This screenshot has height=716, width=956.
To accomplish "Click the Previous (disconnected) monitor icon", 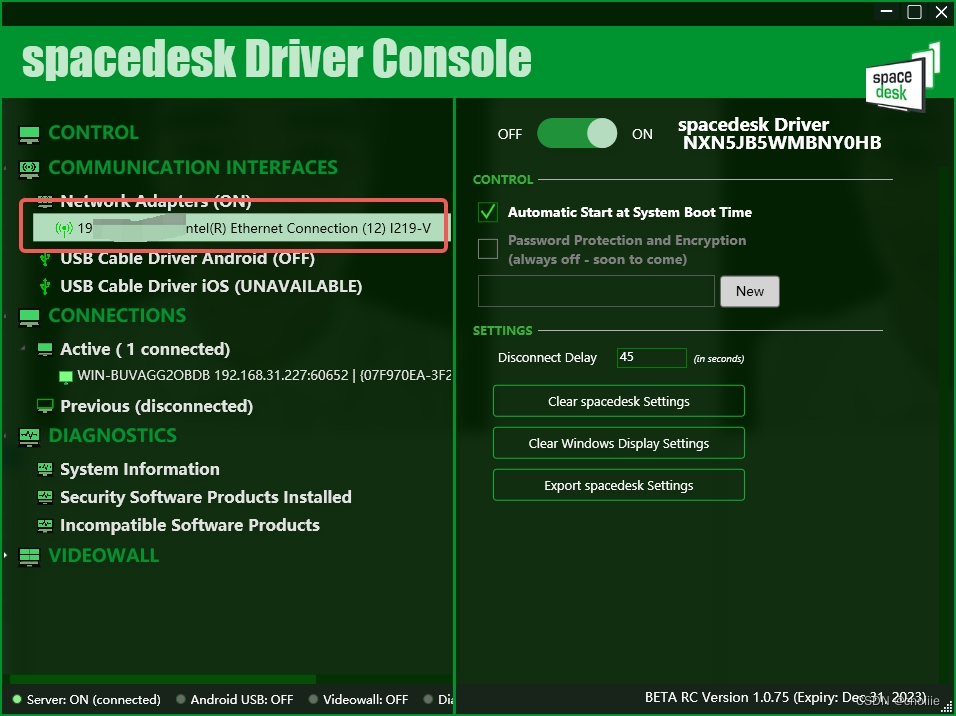I will 45,406.
